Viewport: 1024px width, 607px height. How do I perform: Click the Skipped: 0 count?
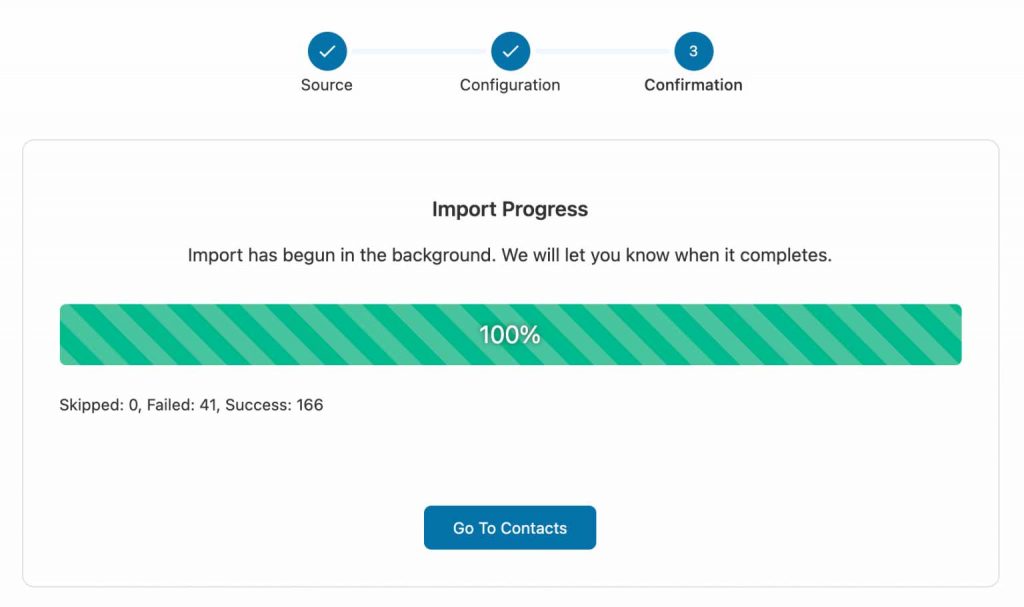(x=99, y=405)
